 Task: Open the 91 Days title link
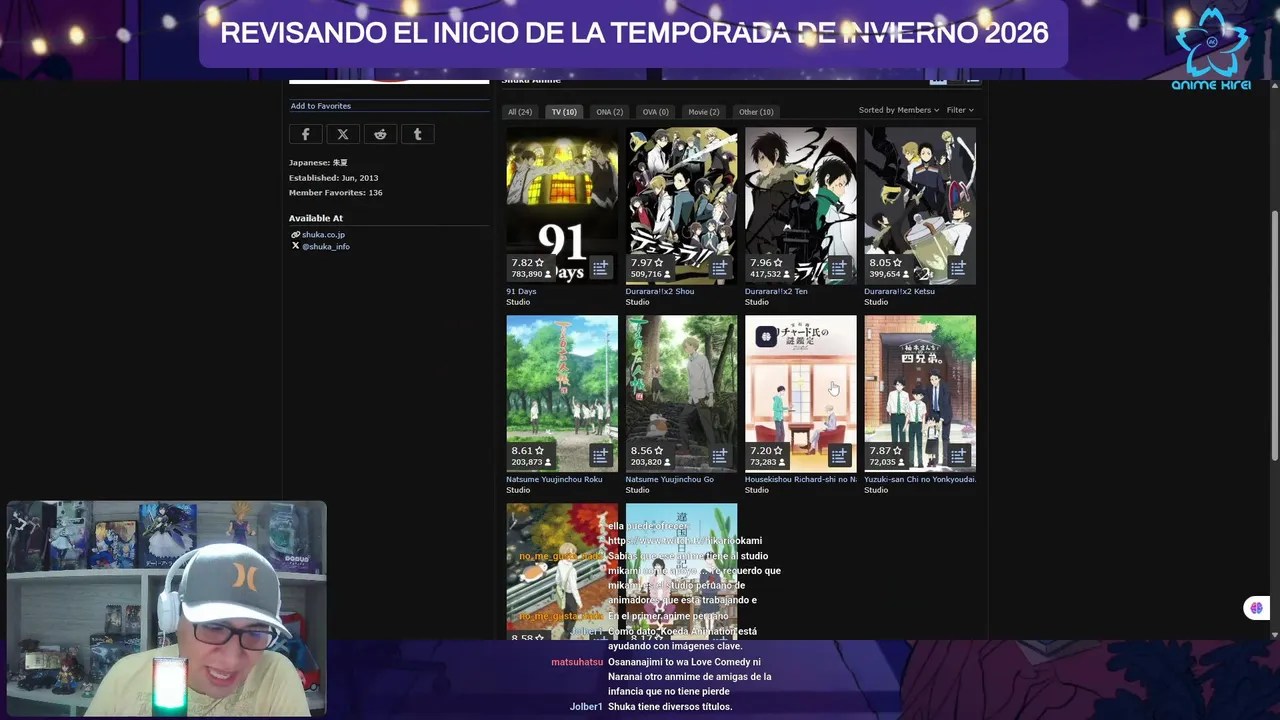521,291
